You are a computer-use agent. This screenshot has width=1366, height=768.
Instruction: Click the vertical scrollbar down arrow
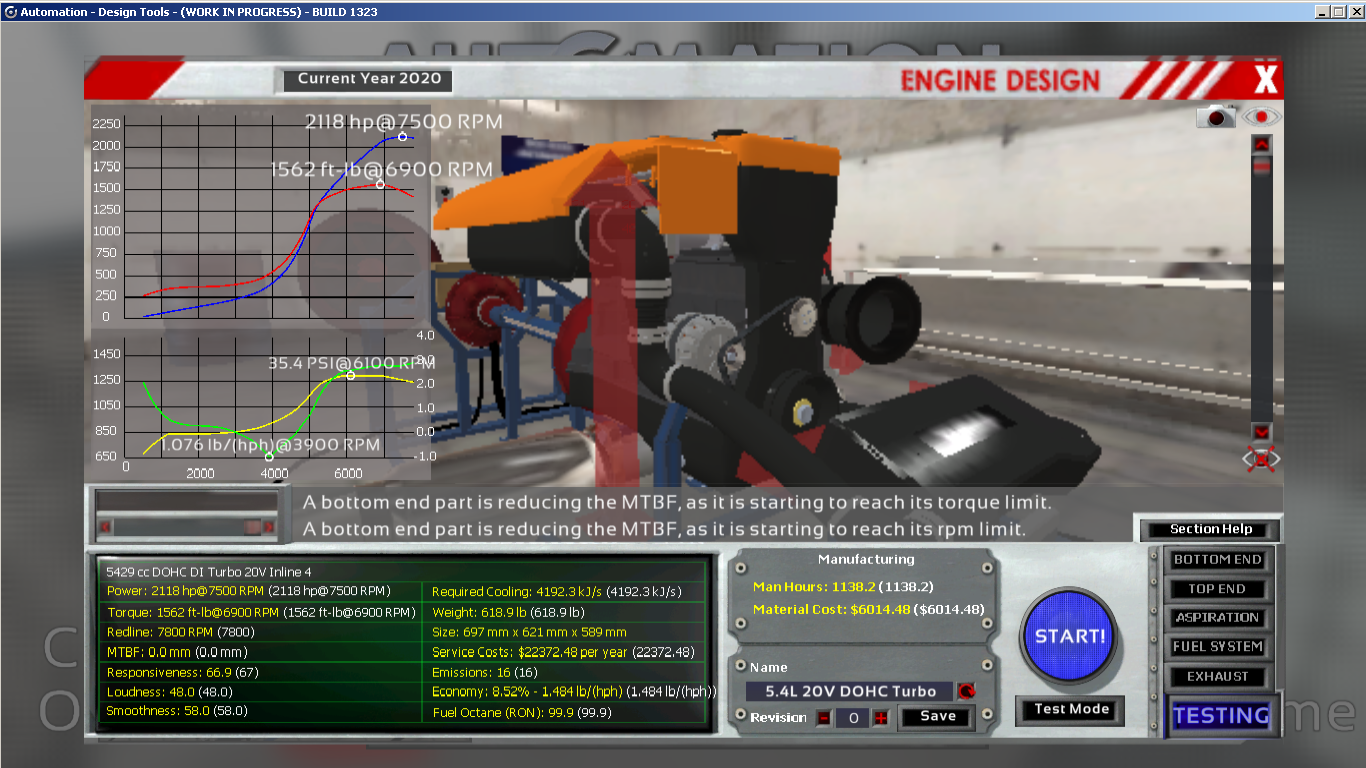pyautogui.click(x=1262, y=431)
